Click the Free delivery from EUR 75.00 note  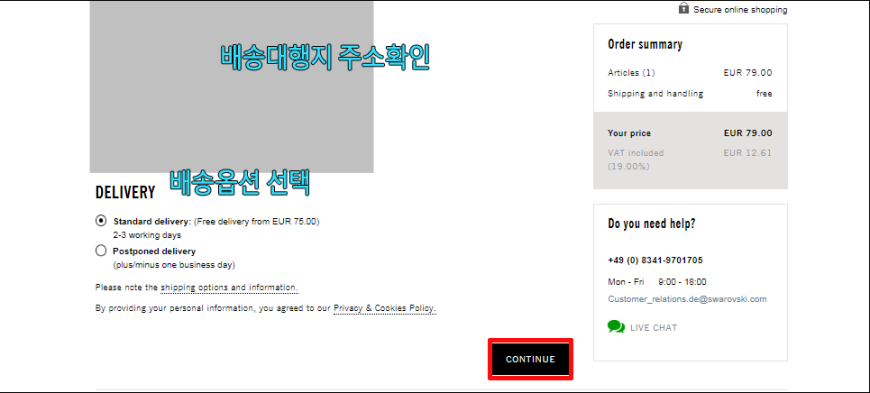coord(256,221)
